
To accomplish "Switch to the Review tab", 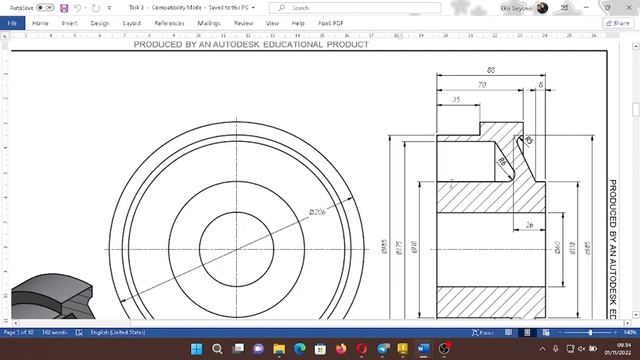I will point(243,23).
